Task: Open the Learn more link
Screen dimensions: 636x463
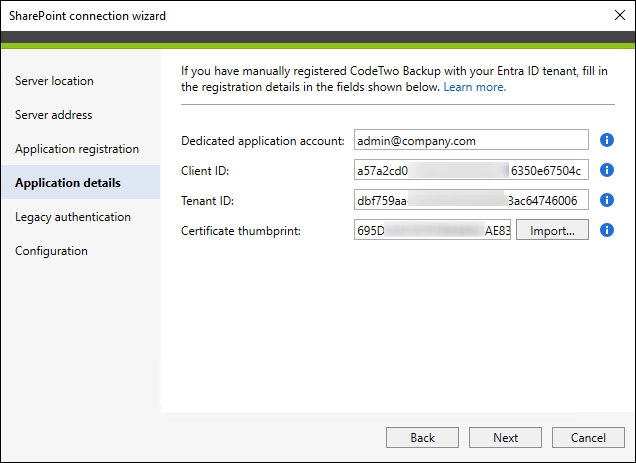Action: point(475,87)
